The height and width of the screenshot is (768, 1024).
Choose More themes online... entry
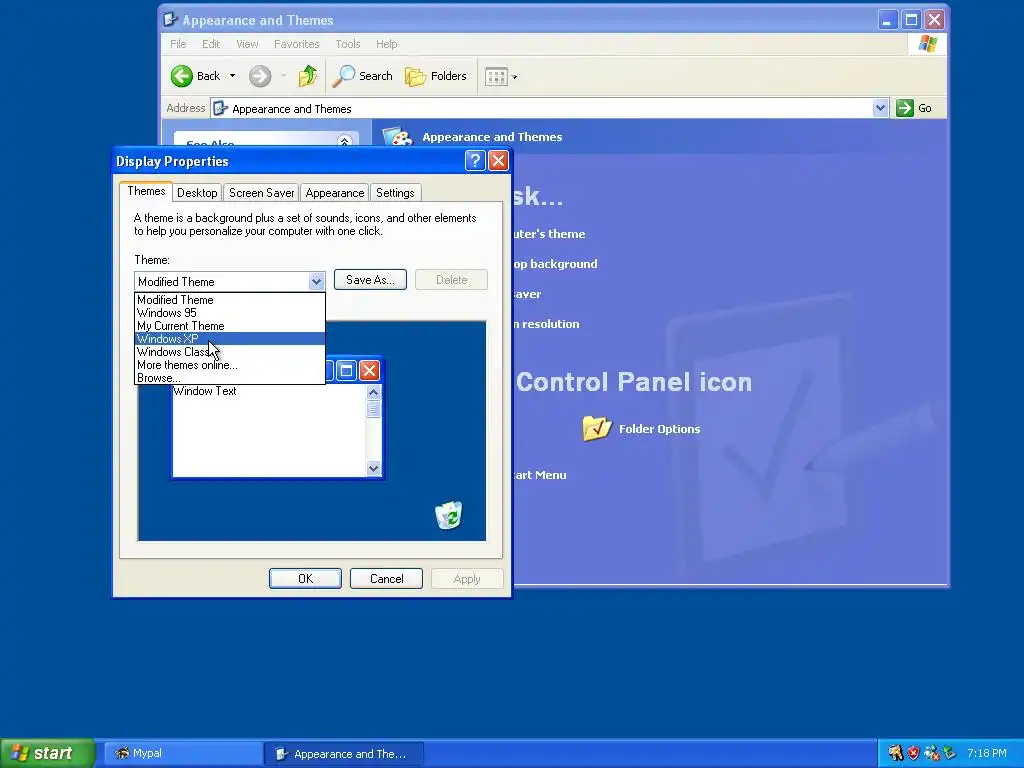click(229, 365)
